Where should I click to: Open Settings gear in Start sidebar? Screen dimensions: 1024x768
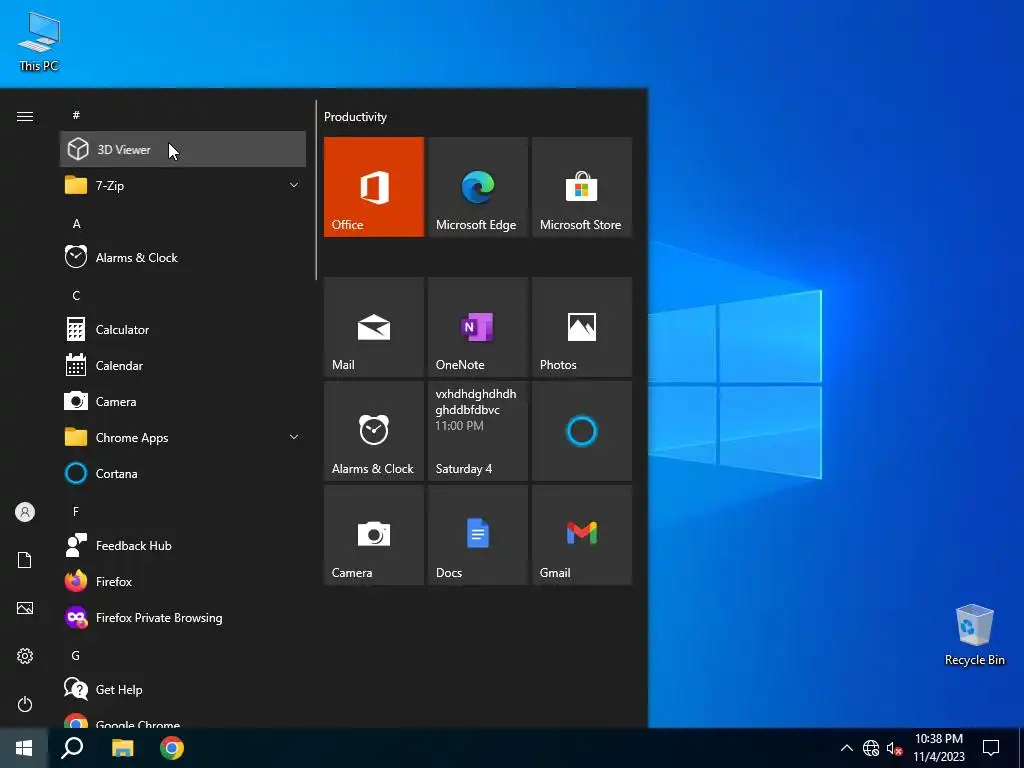pos(25,656)
